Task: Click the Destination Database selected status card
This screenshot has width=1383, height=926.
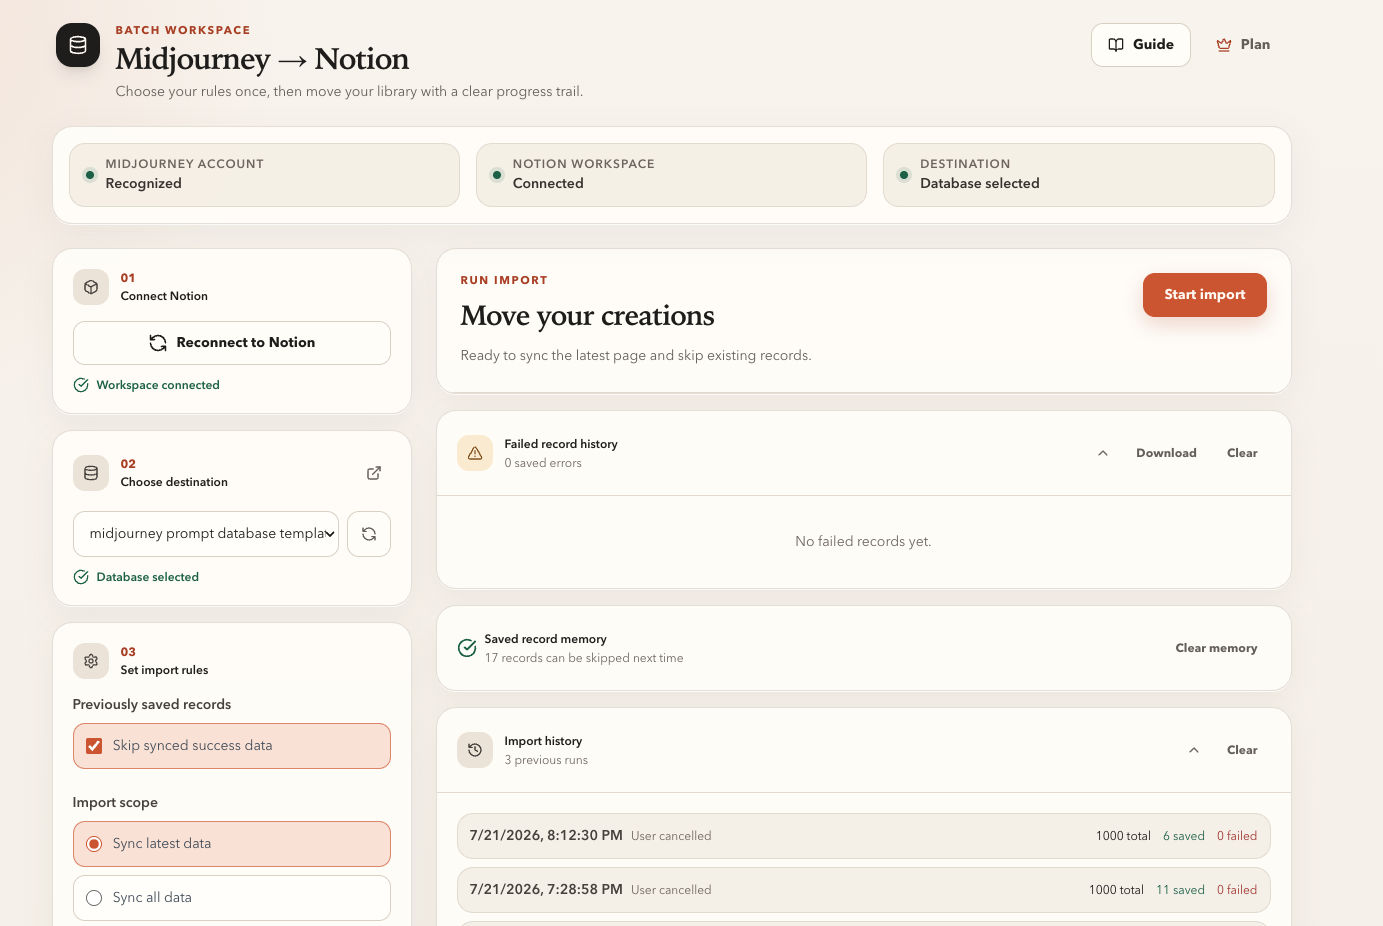Action: point(1078,175)
